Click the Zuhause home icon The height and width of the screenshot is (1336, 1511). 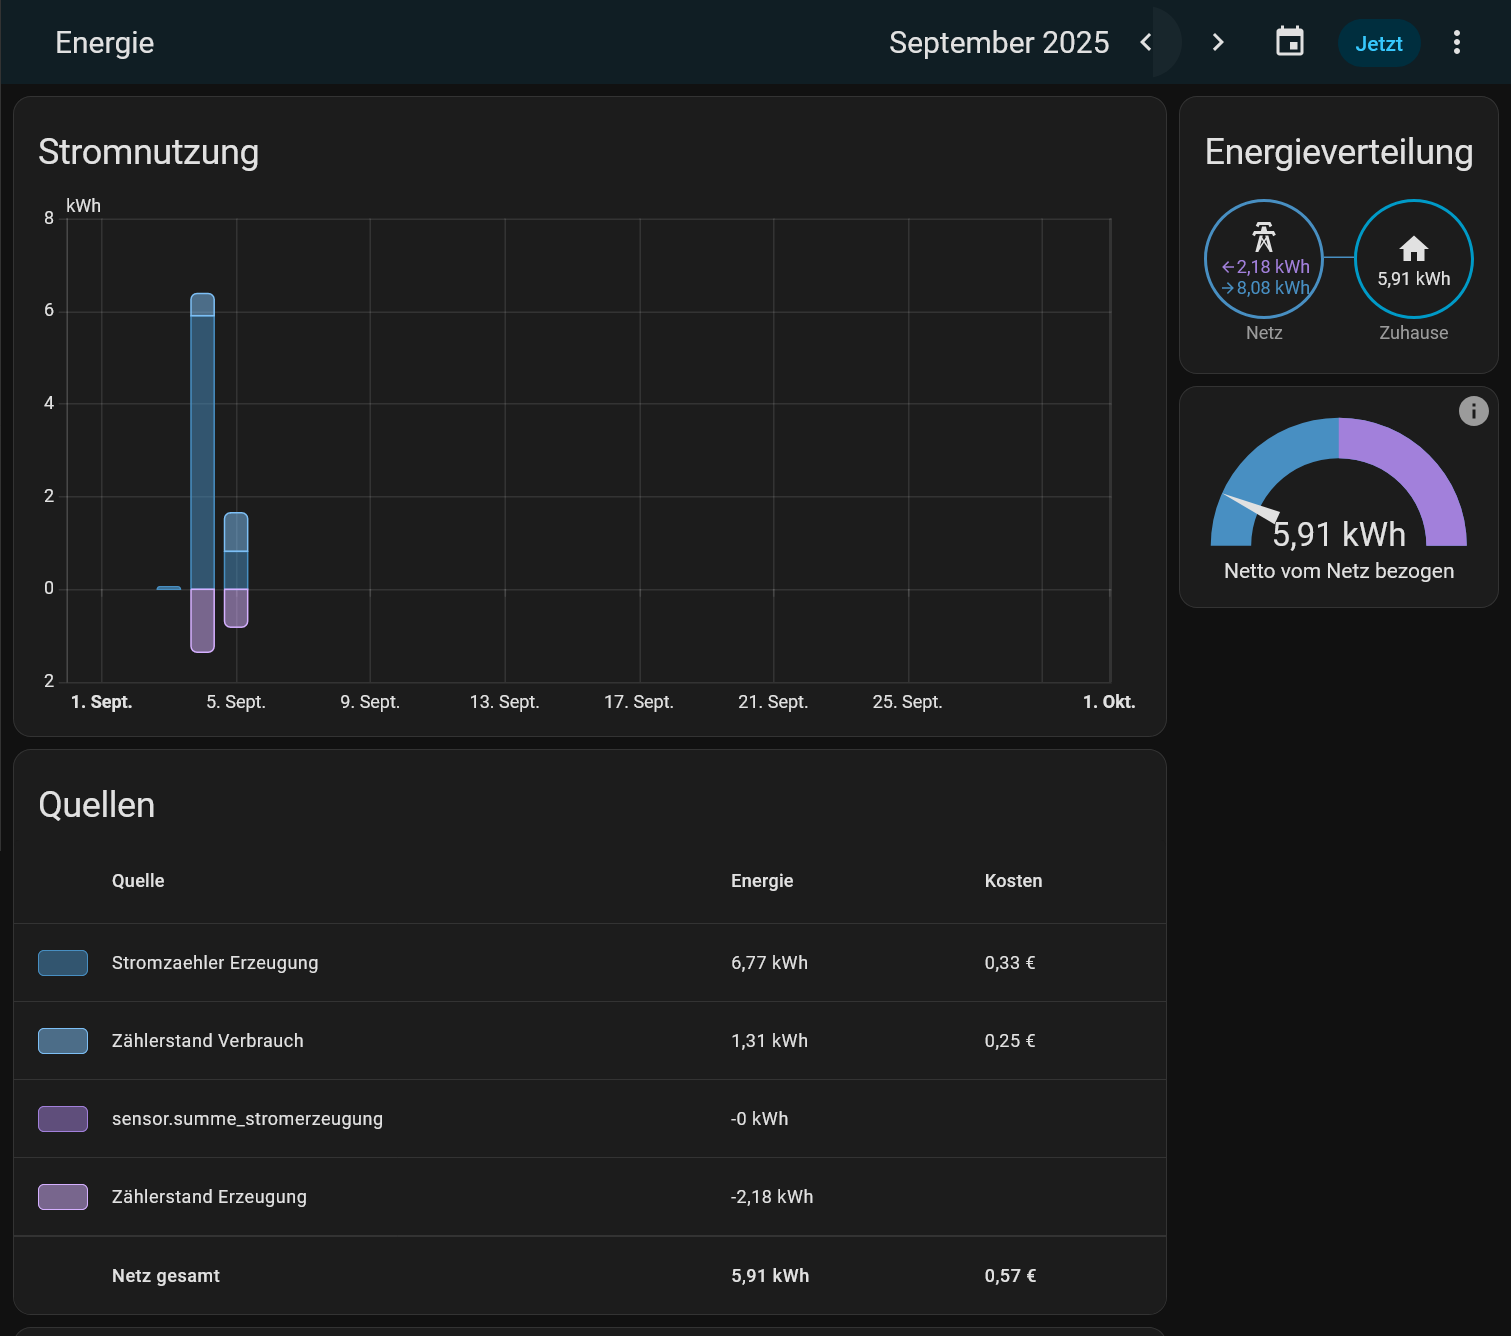coord(1413,248)
